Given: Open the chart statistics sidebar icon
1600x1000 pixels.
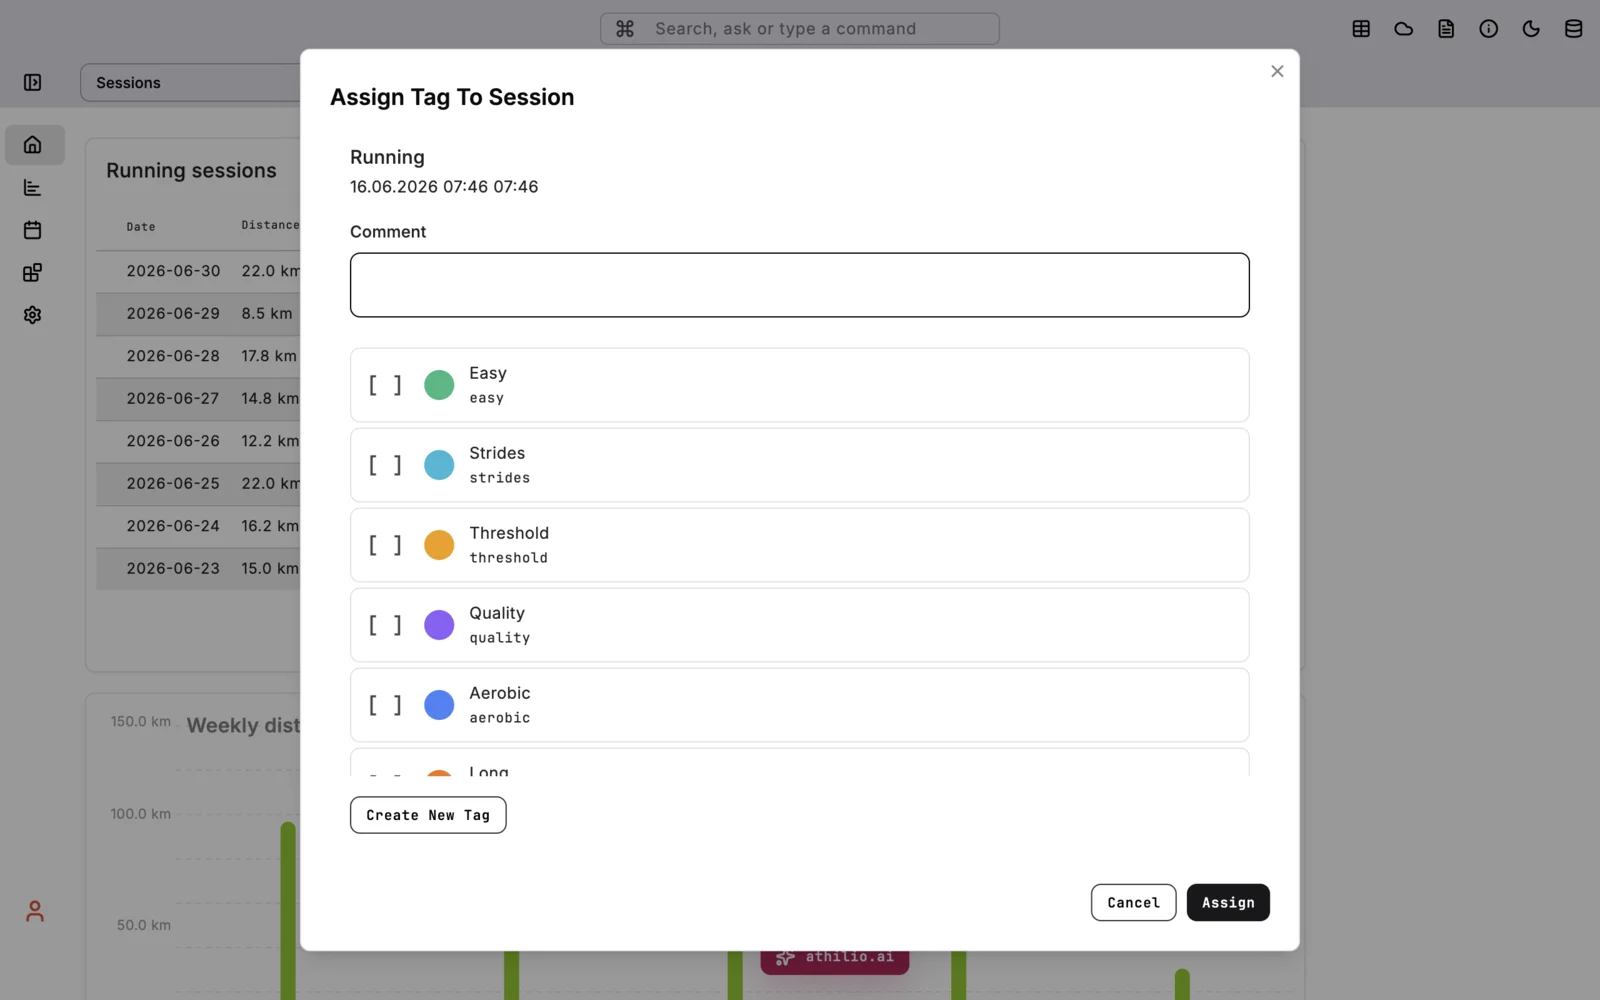Looking at the screenshot, I should tap(33, 188).
